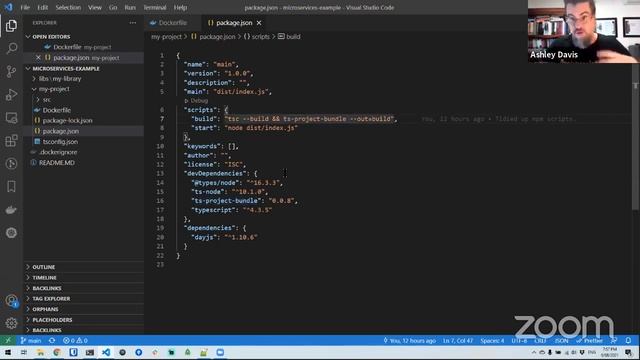Image resolution: width=640 pixels, height=360 pixels.
Task: Click Task View on the taskbar
Action: tap(24, 352)
